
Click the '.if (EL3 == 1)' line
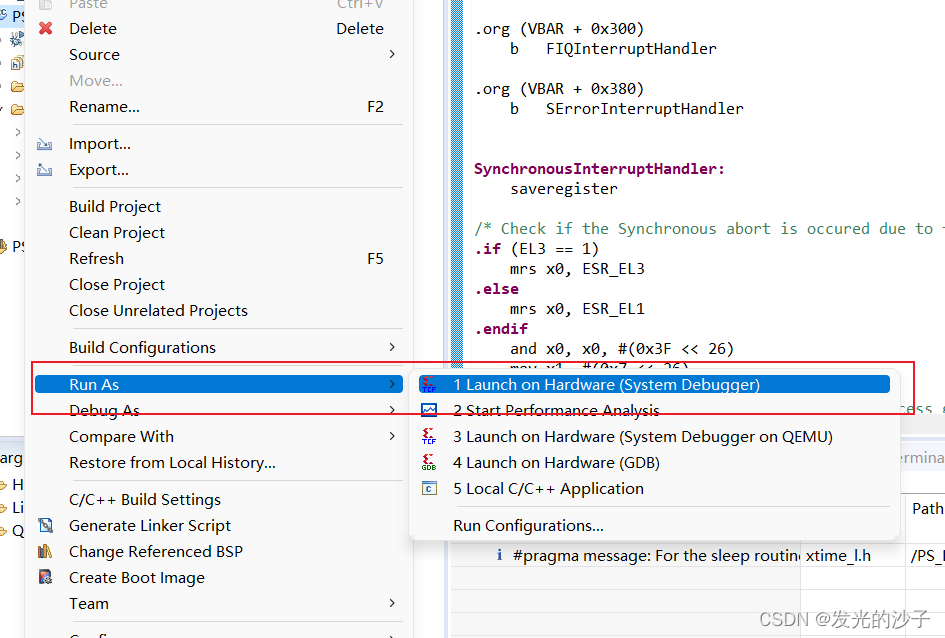(536, 249)
